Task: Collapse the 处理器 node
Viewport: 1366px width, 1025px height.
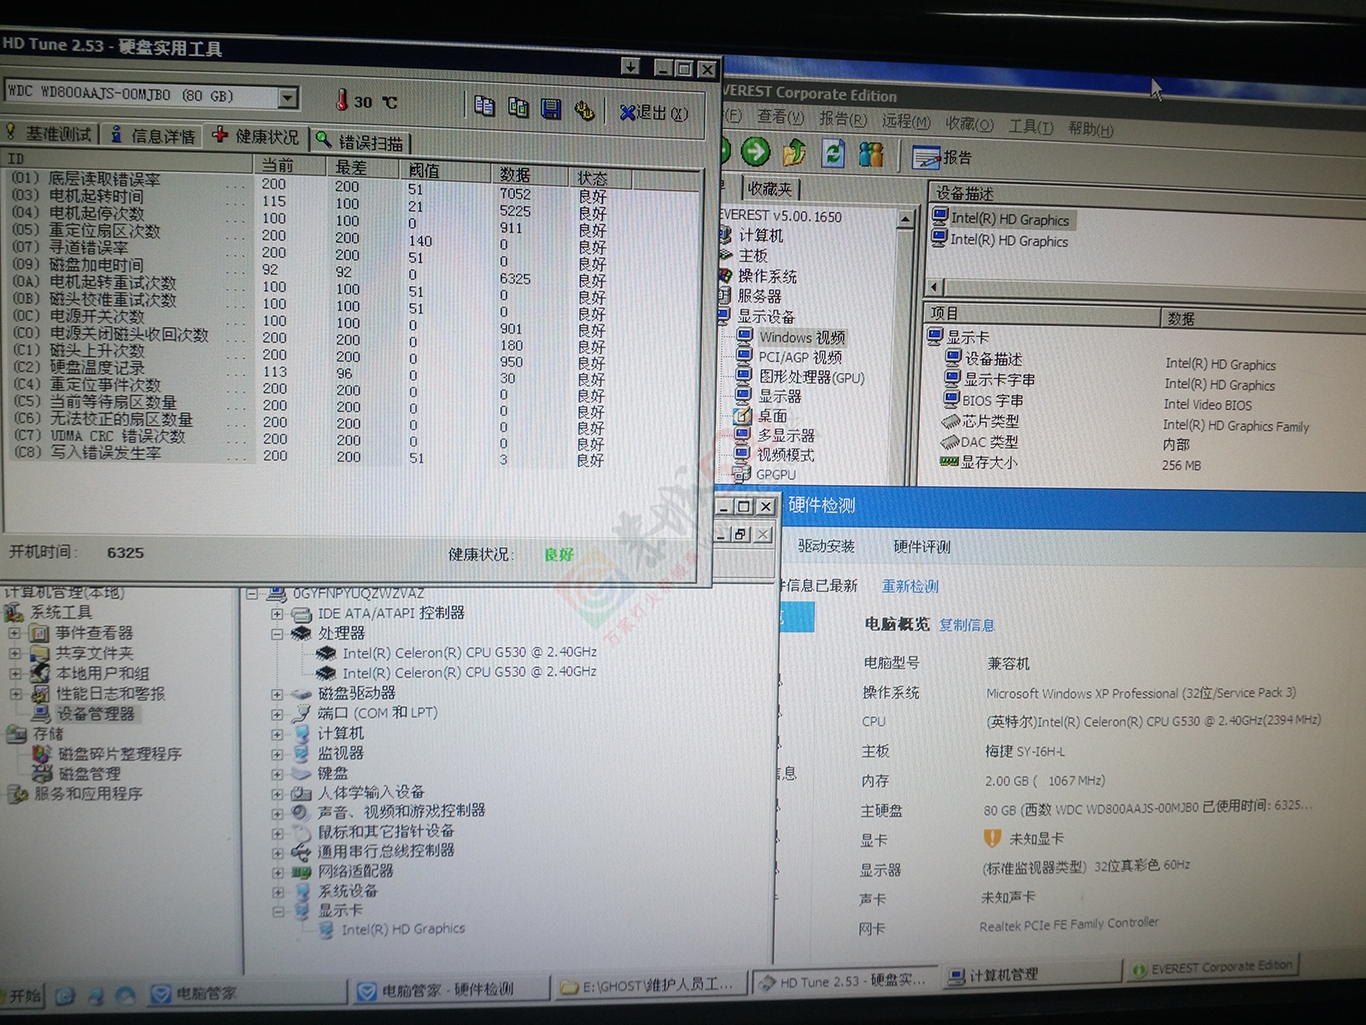Action: (x=277, y=634)
